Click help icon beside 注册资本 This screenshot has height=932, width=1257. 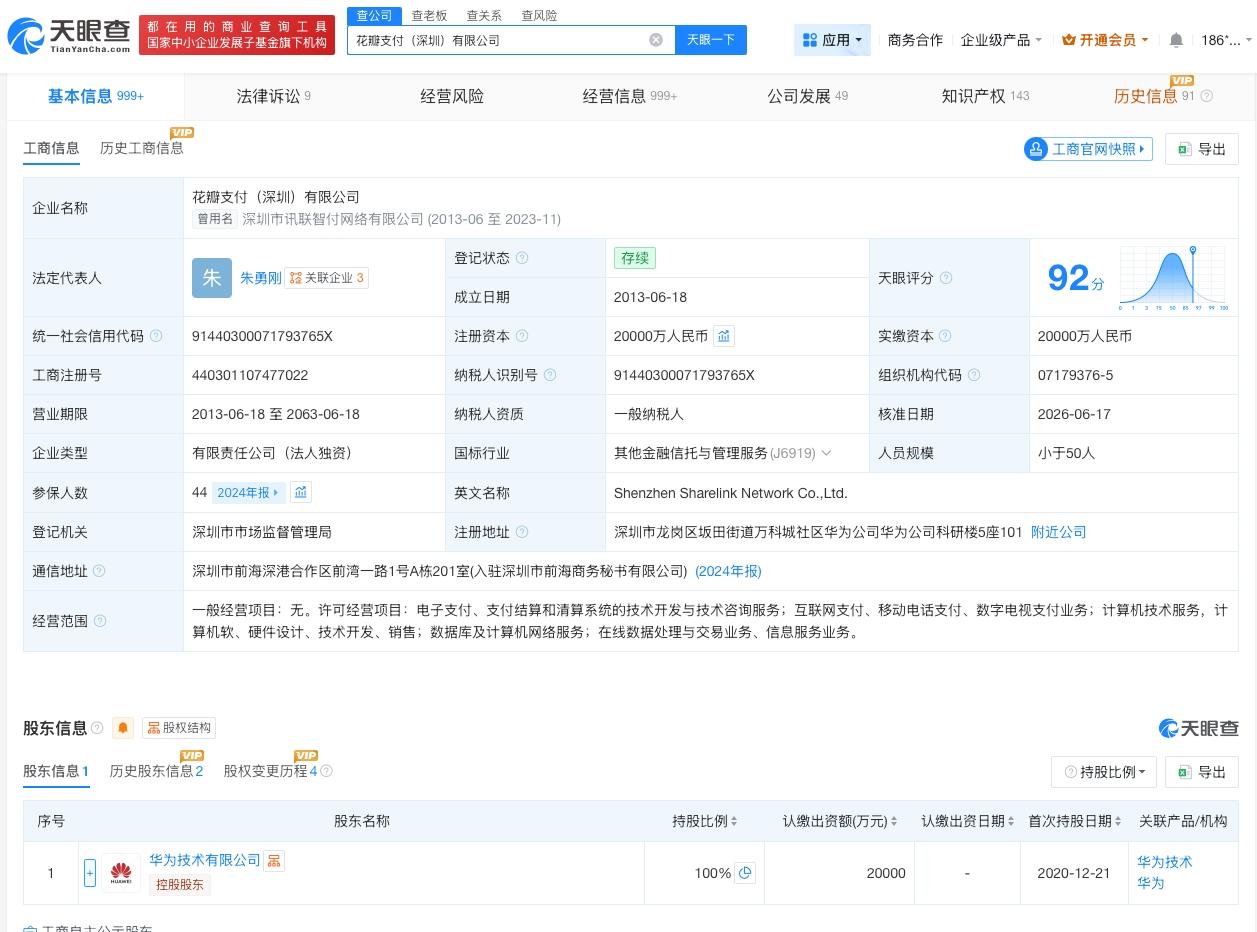pos(521,336)
